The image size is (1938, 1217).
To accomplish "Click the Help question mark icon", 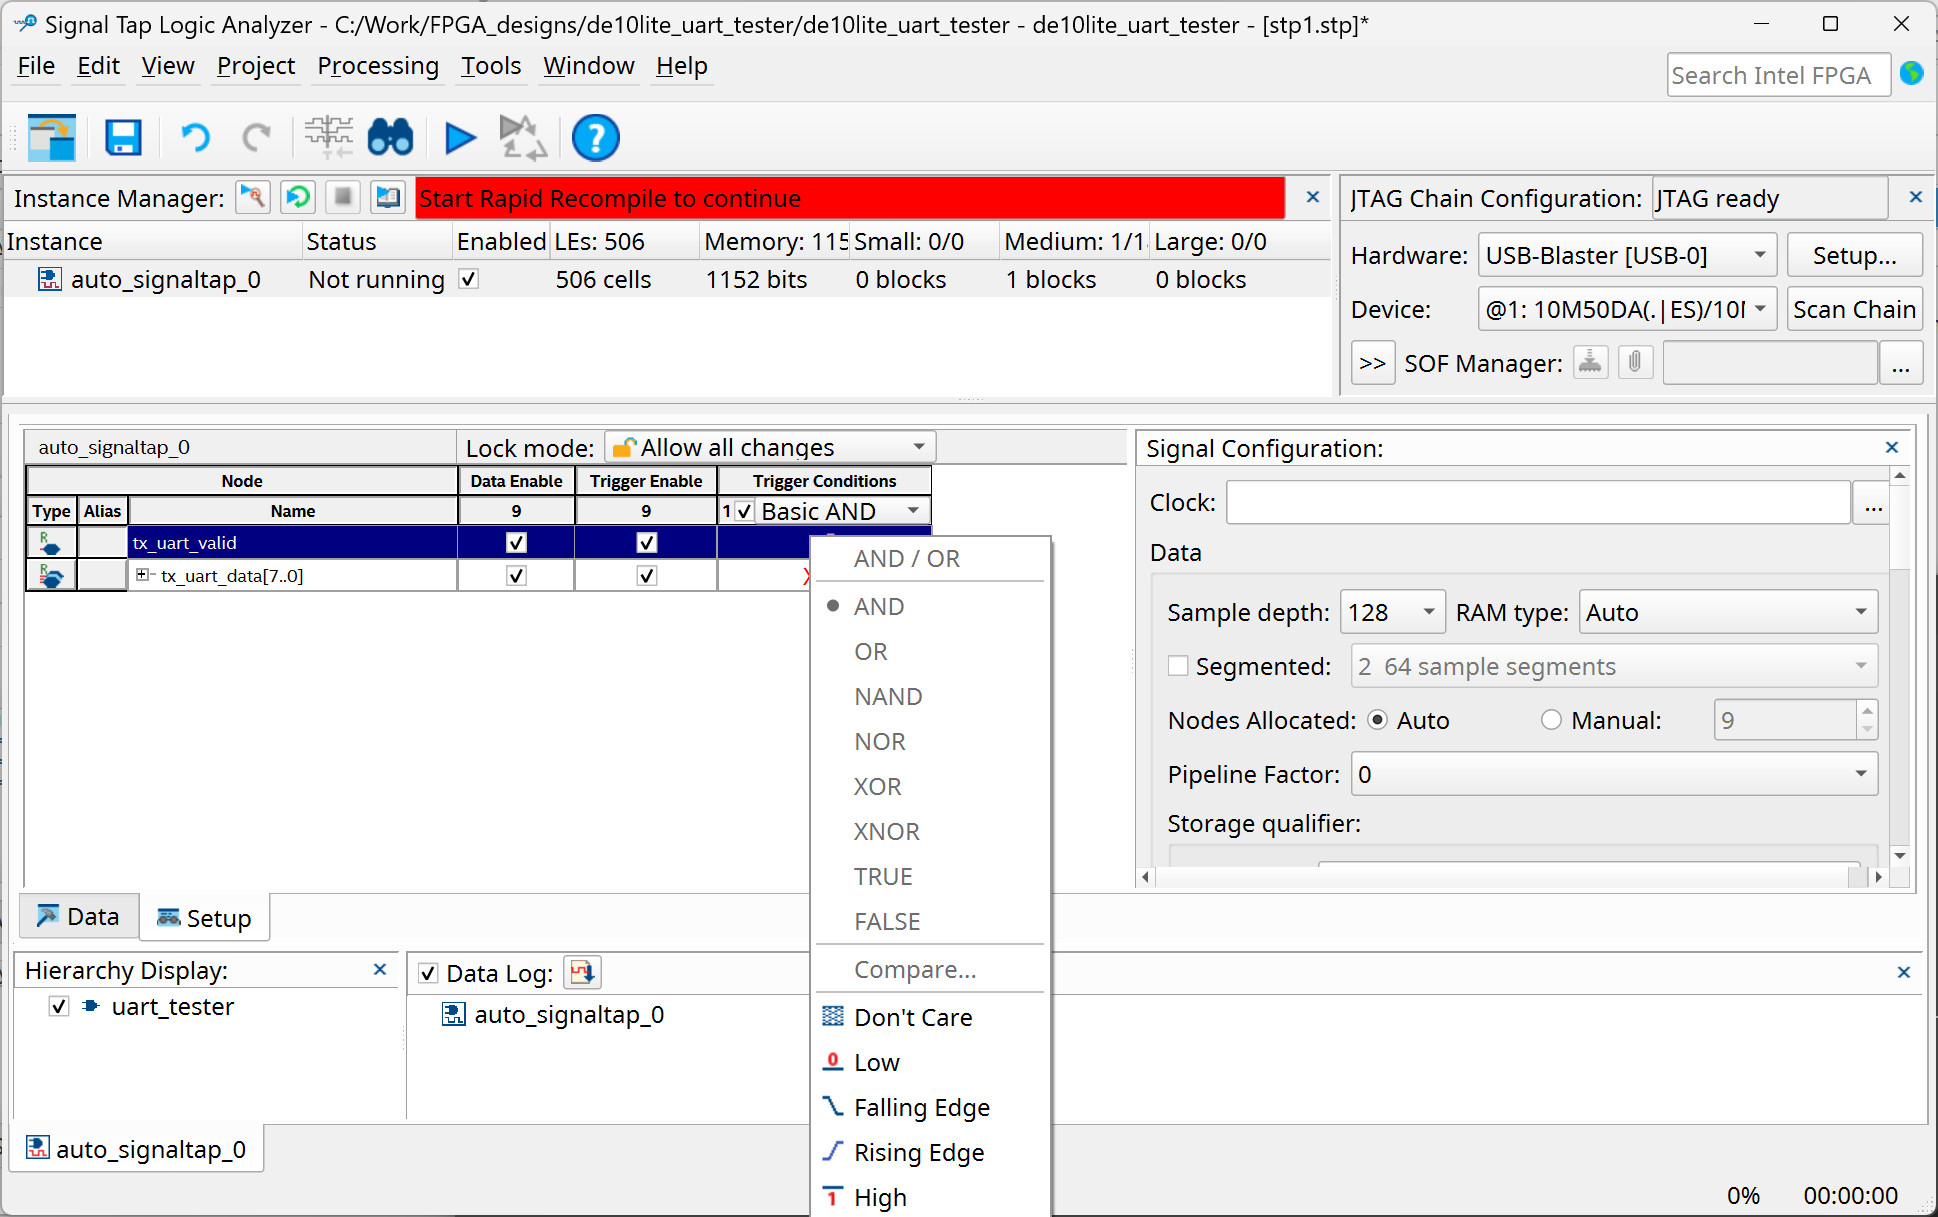I will (x=595, y=138).
